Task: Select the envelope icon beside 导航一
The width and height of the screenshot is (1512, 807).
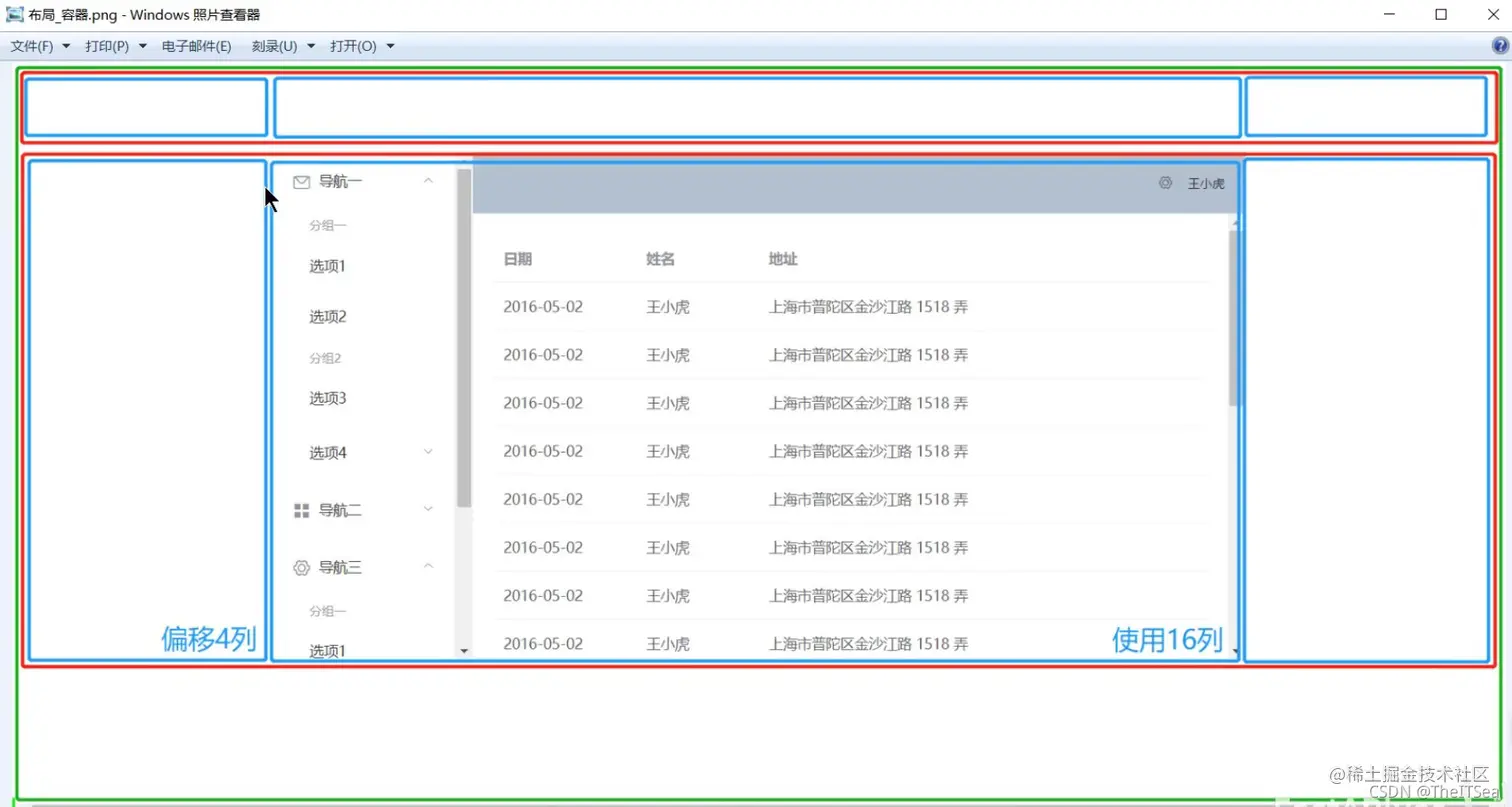Action: coord(301,181)
